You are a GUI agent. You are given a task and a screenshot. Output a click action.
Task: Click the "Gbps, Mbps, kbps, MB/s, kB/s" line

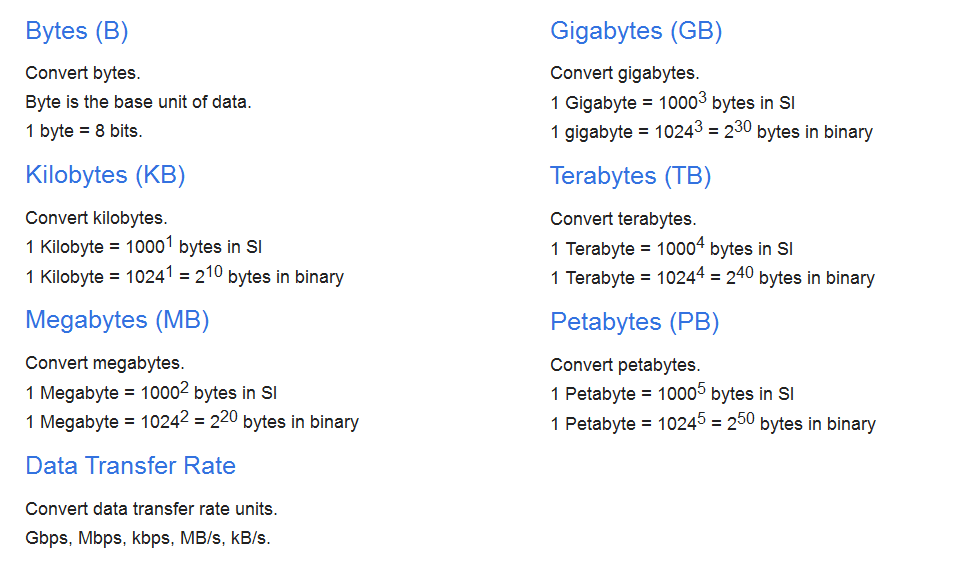148,537
